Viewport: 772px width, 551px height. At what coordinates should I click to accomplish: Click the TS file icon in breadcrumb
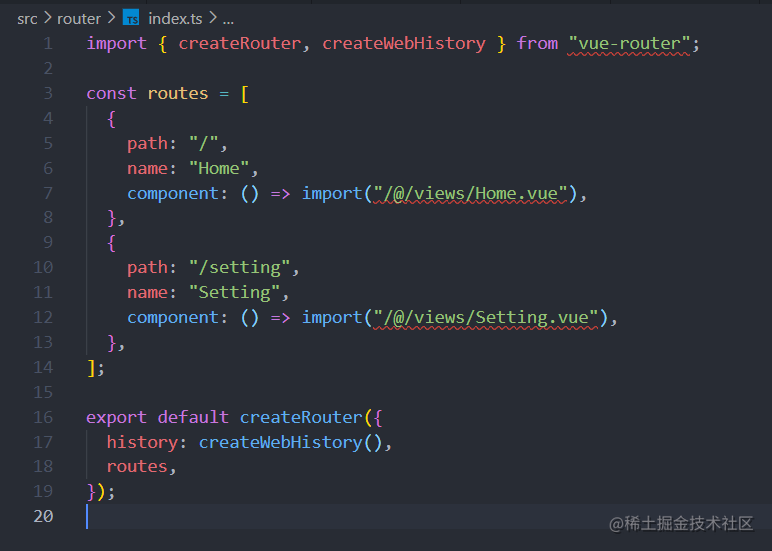tap(131, 18)
